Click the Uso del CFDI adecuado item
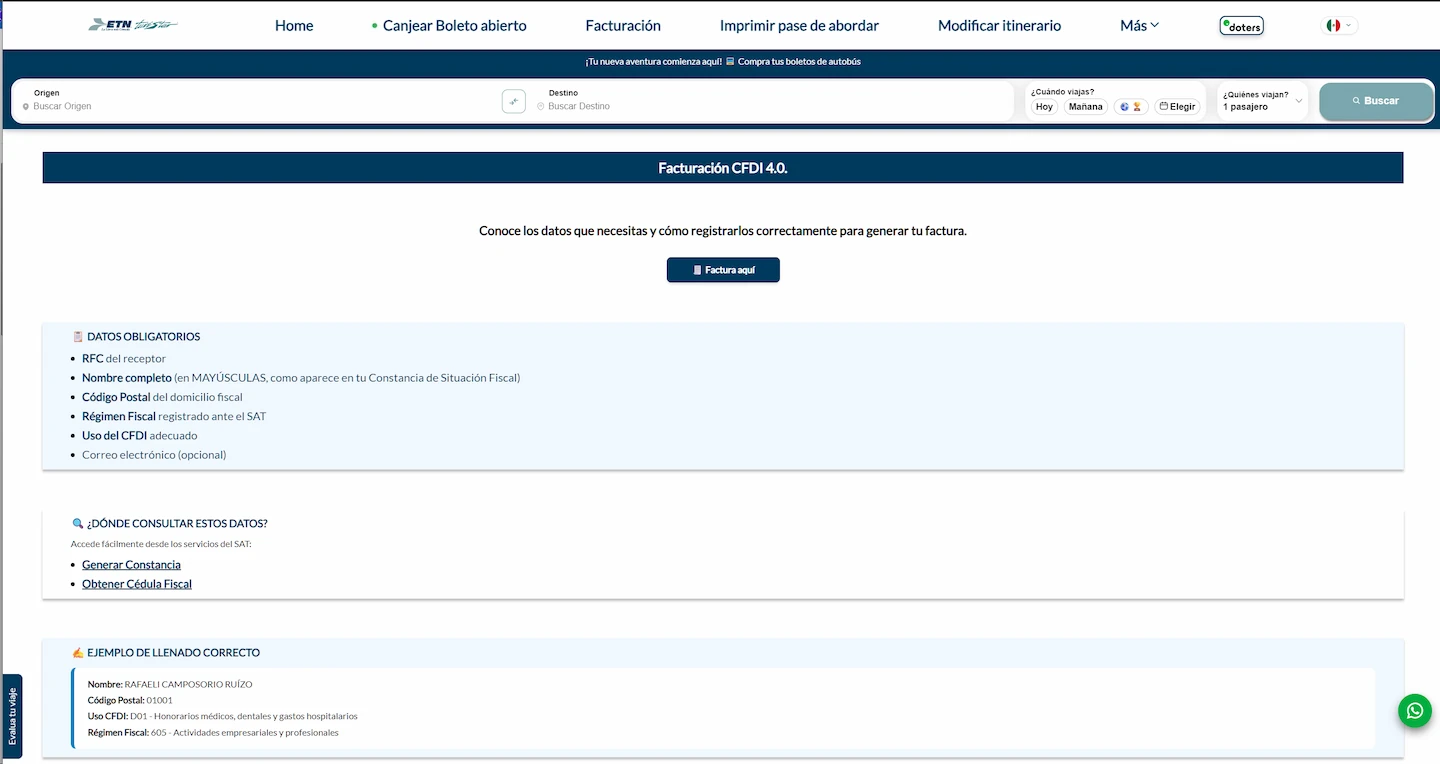Image resolution: width=1440 pixels, height=764 pixels. [x=140, y=436]
